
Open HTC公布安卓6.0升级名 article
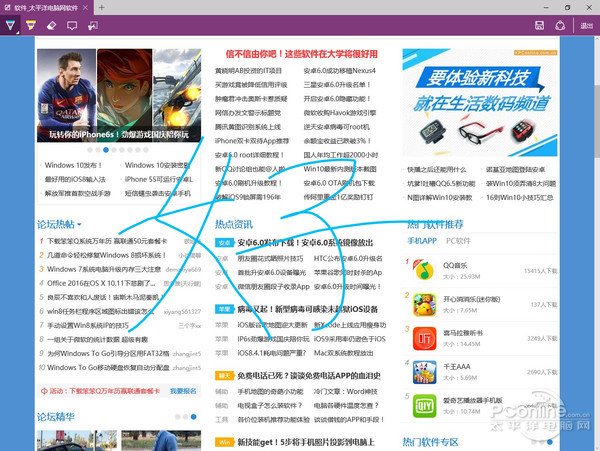[348, 259]
